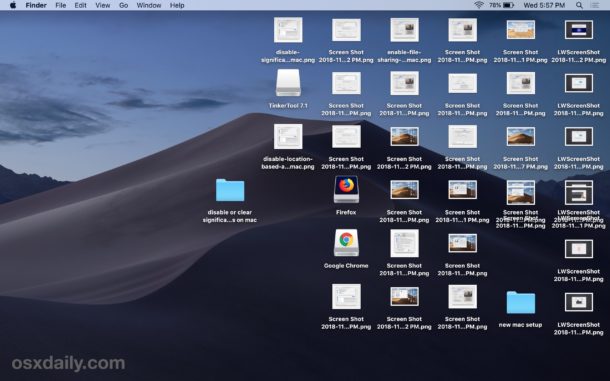Open the Go menu
610x381 pixels.
[123, 5]
